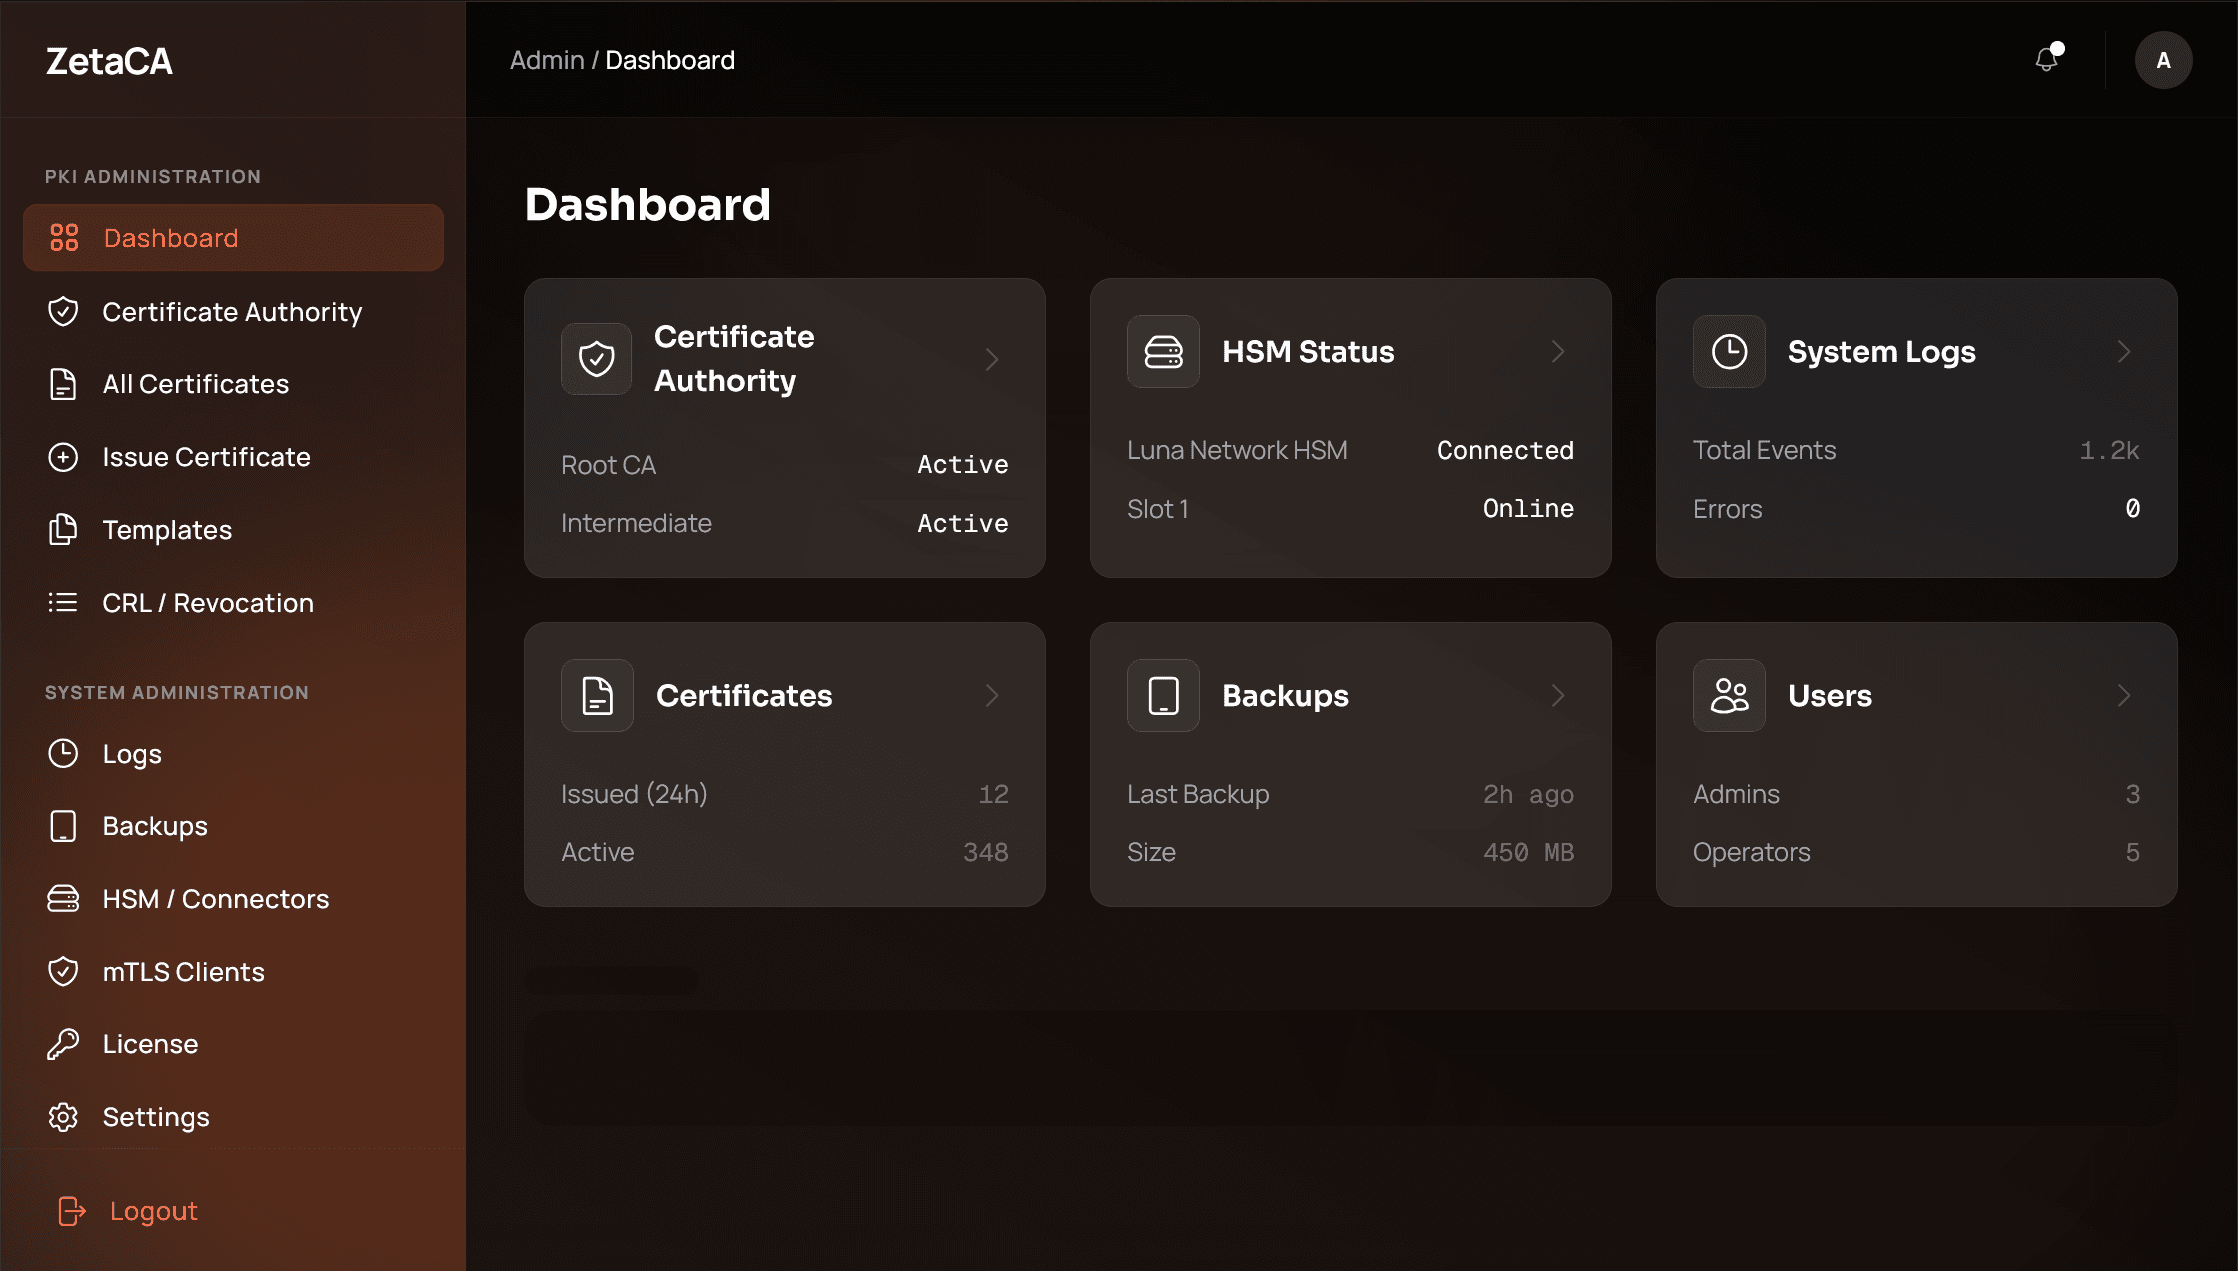
Task: Open mTLS Clients from sidebar
Action: 183,972
